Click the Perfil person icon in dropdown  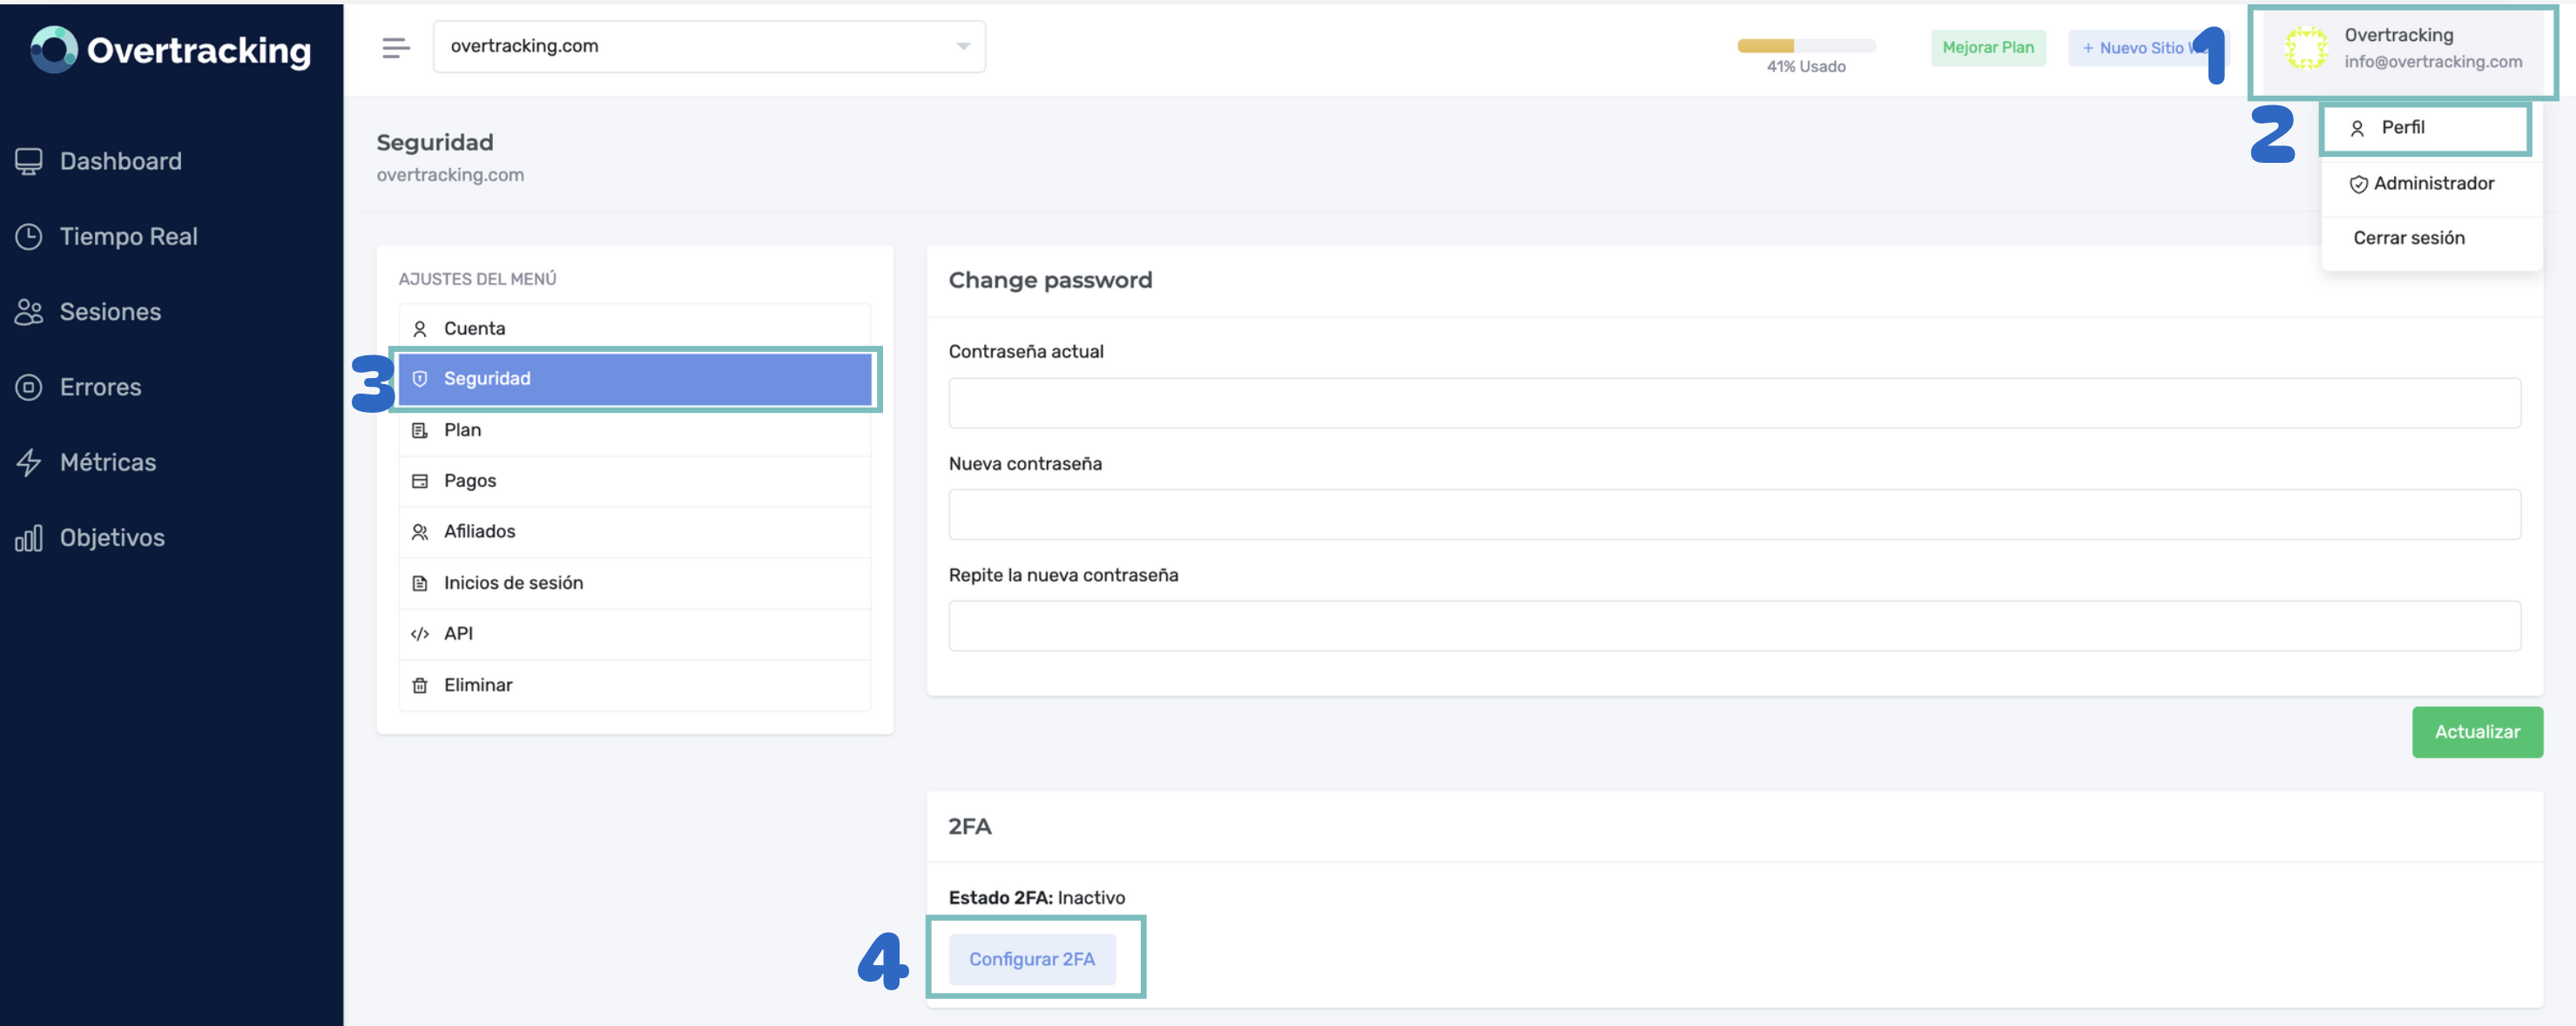click(2357, 128)
